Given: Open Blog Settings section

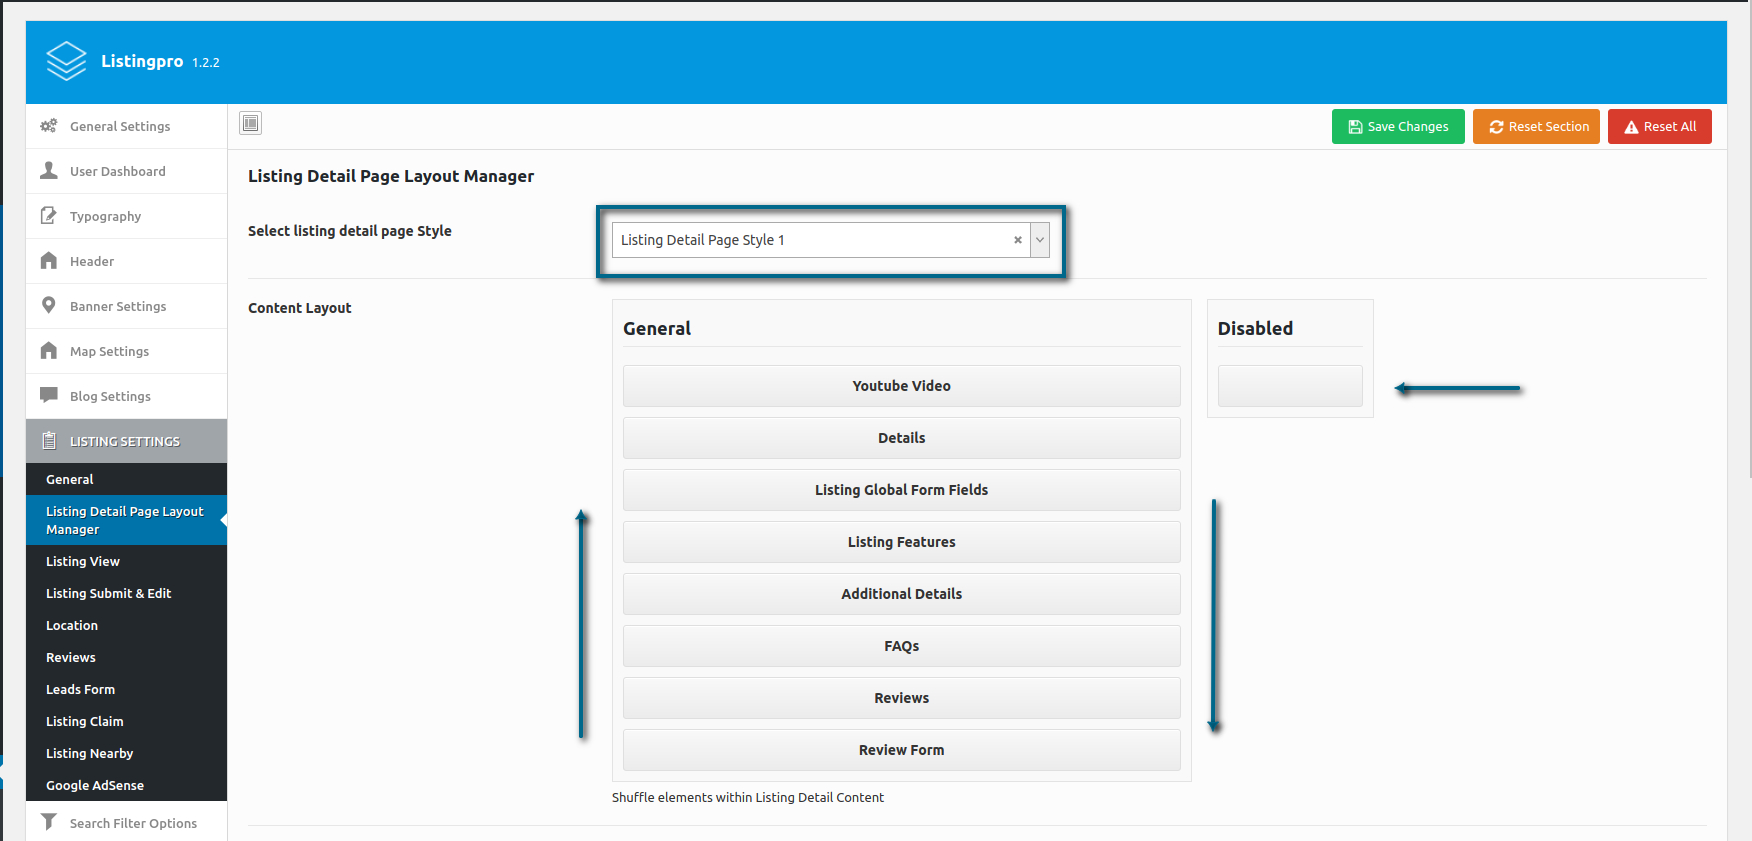Looking at the screenshot, I should tap(127, 396).
